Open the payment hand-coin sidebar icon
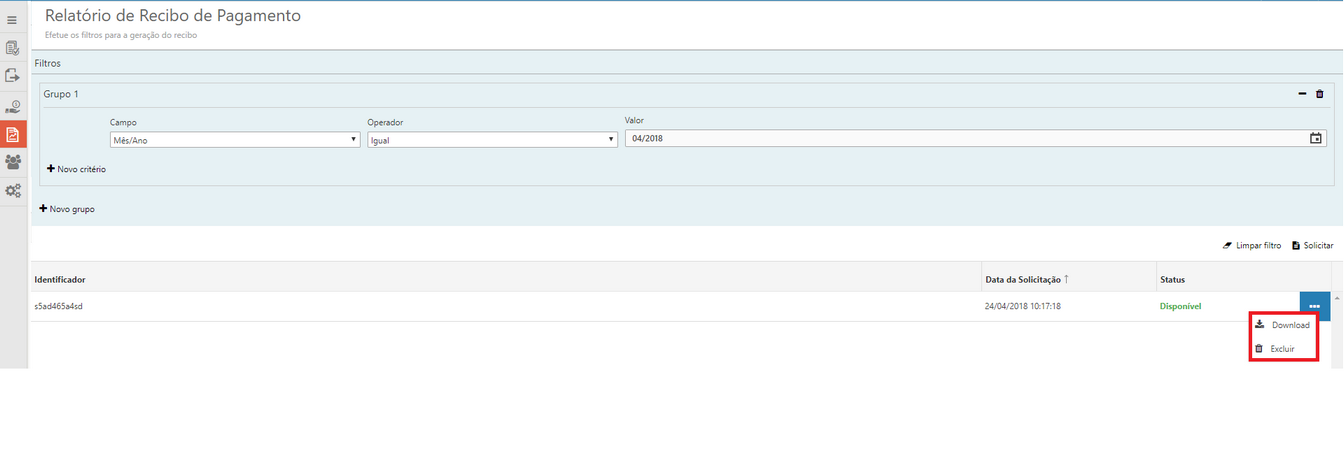 tap(12, 106)
